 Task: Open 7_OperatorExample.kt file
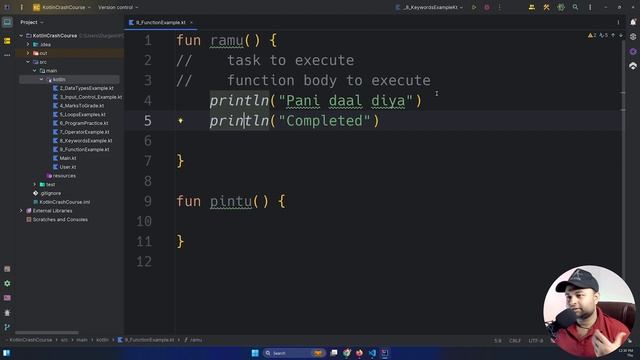tap(81, 132)
